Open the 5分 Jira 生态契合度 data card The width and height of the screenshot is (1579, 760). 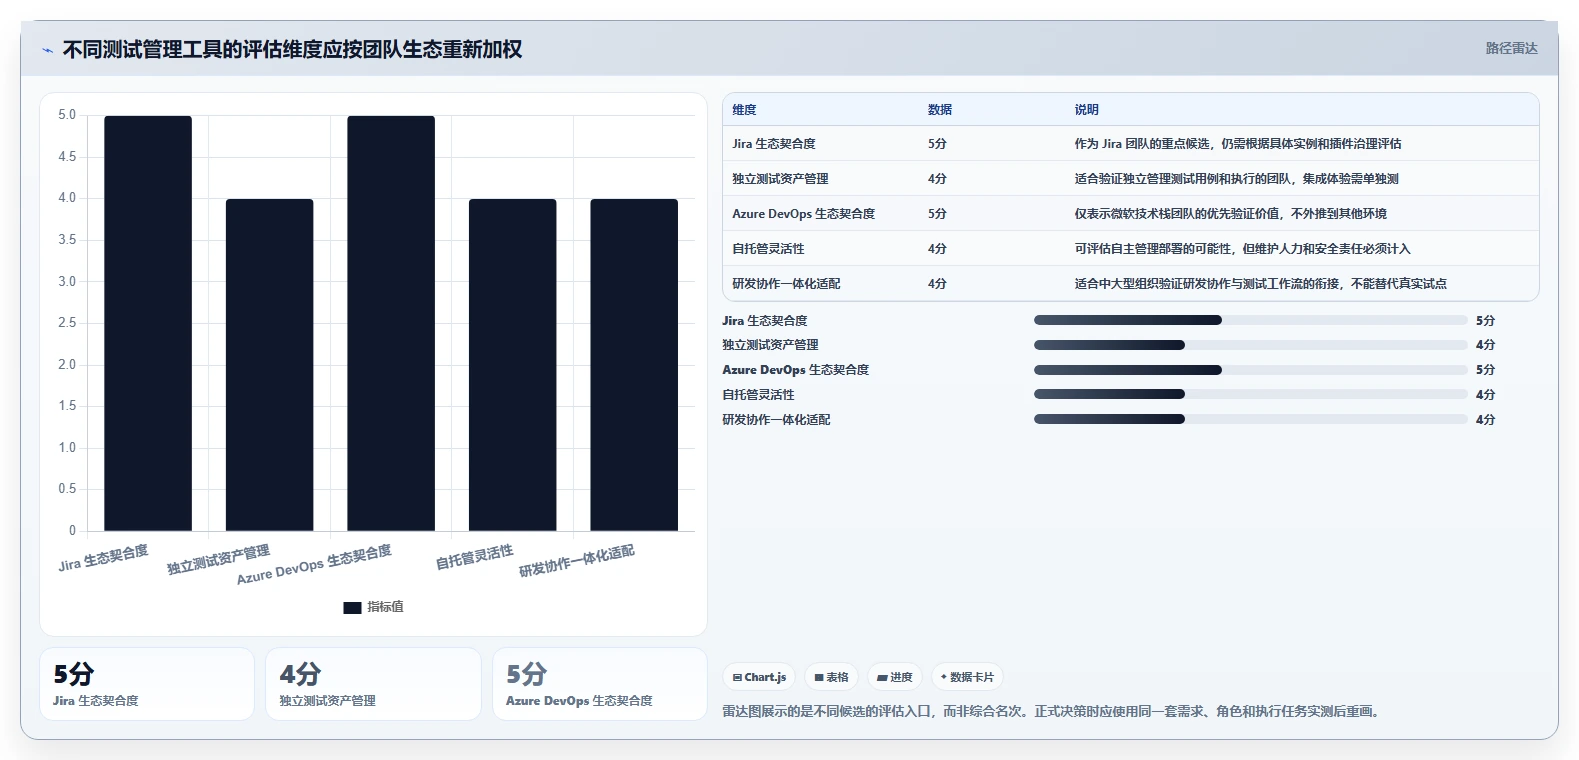[x=147, y=684]
